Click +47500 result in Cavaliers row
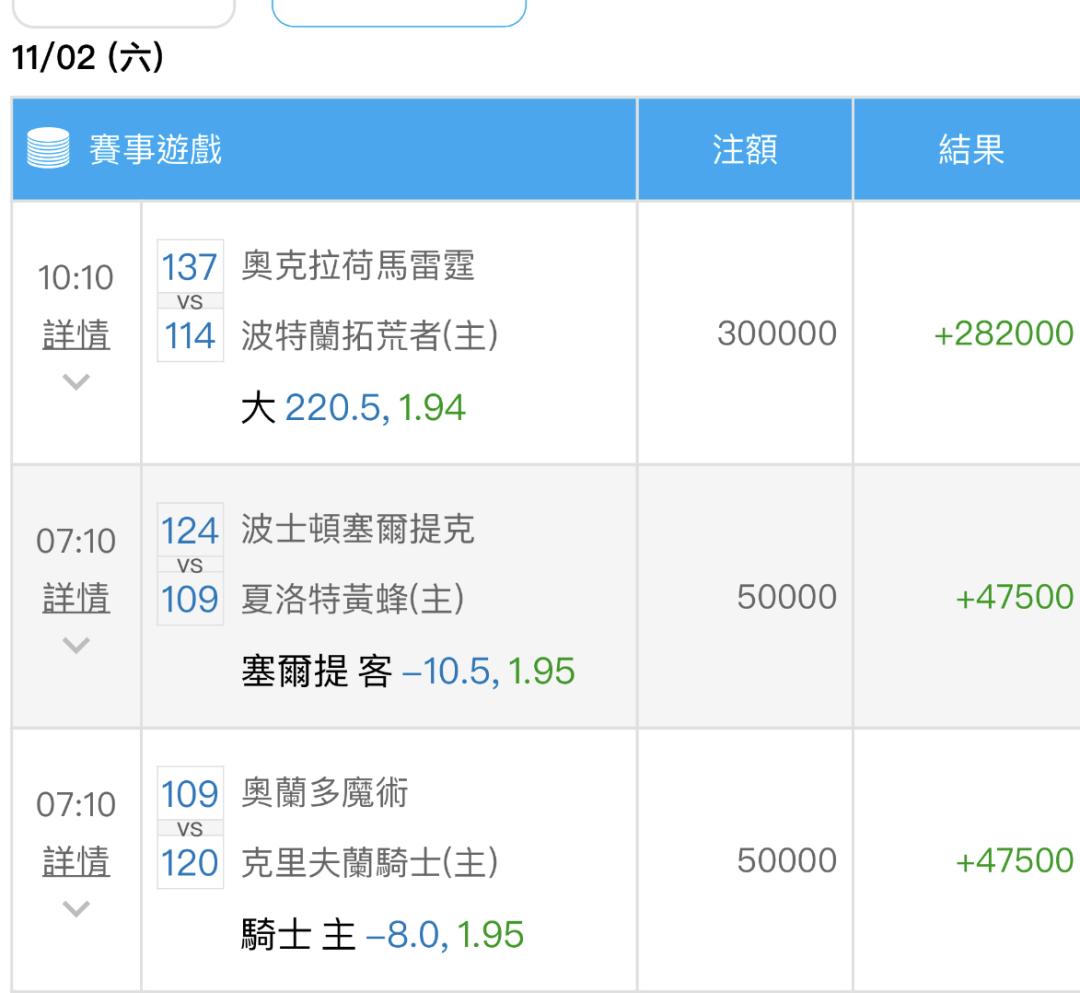The height and width of the screenshot is (993, 1080). point(1014,861)
